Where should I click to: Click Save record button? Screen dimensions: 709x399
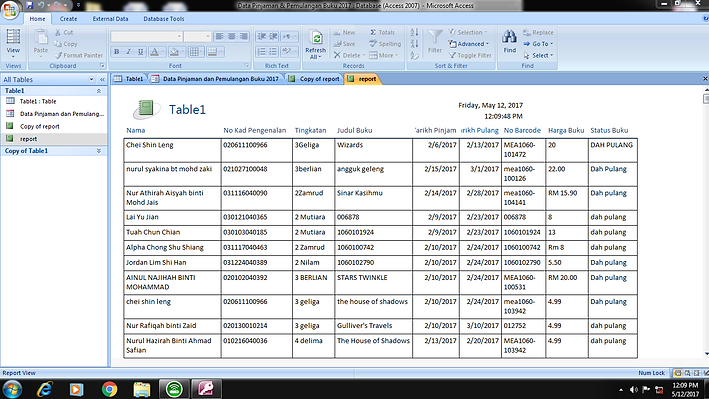point(344,44)
